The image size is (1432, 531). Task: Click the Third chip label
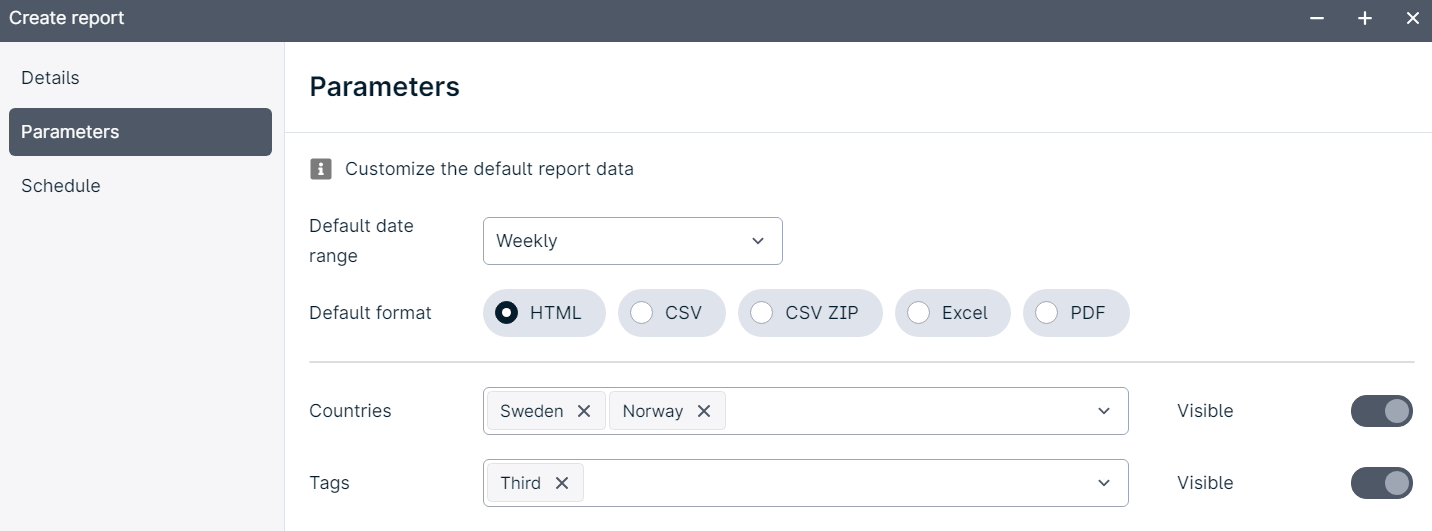[521, 483]
